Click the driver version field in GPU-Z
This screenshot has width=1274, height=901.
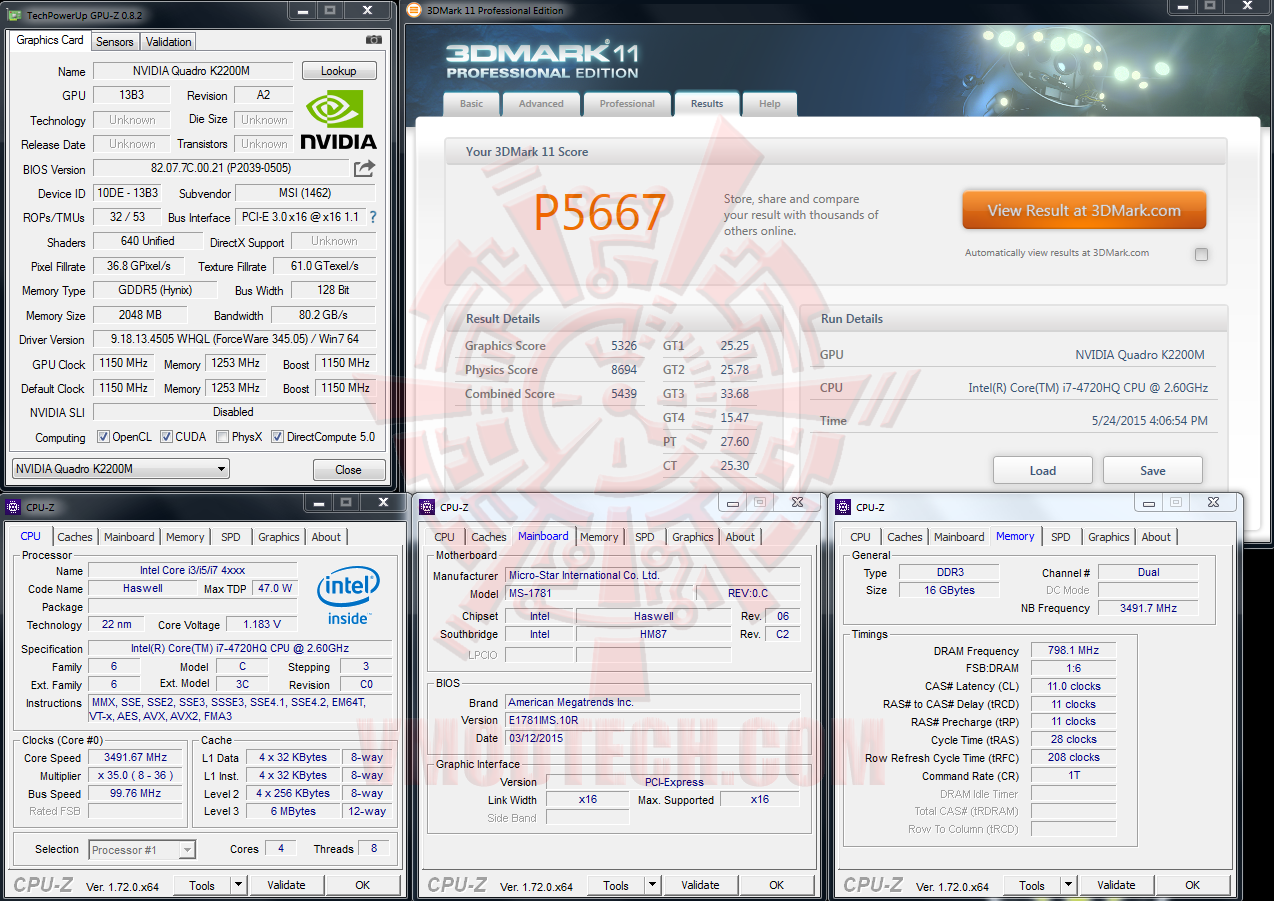[x=234, y=339]
